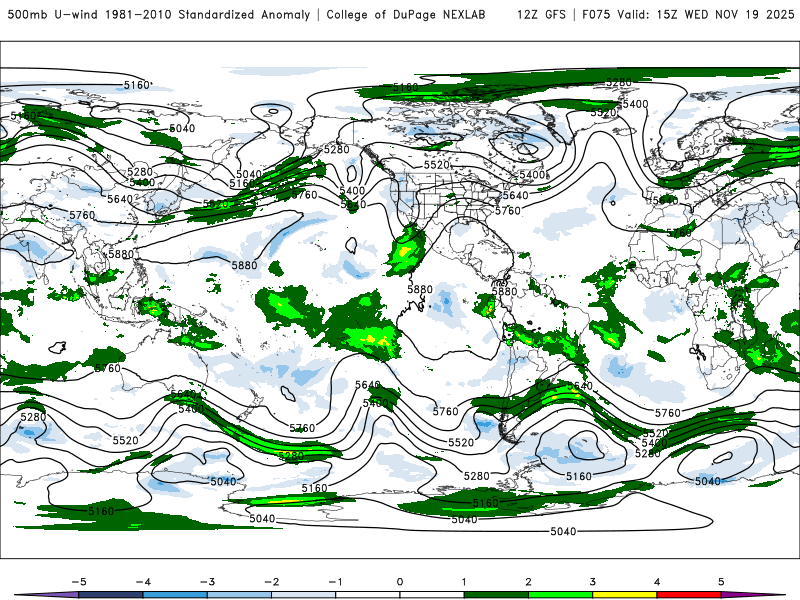Click the colorbar label '-4'
Viewport: 800px width, 600px height.
point(143,582)
